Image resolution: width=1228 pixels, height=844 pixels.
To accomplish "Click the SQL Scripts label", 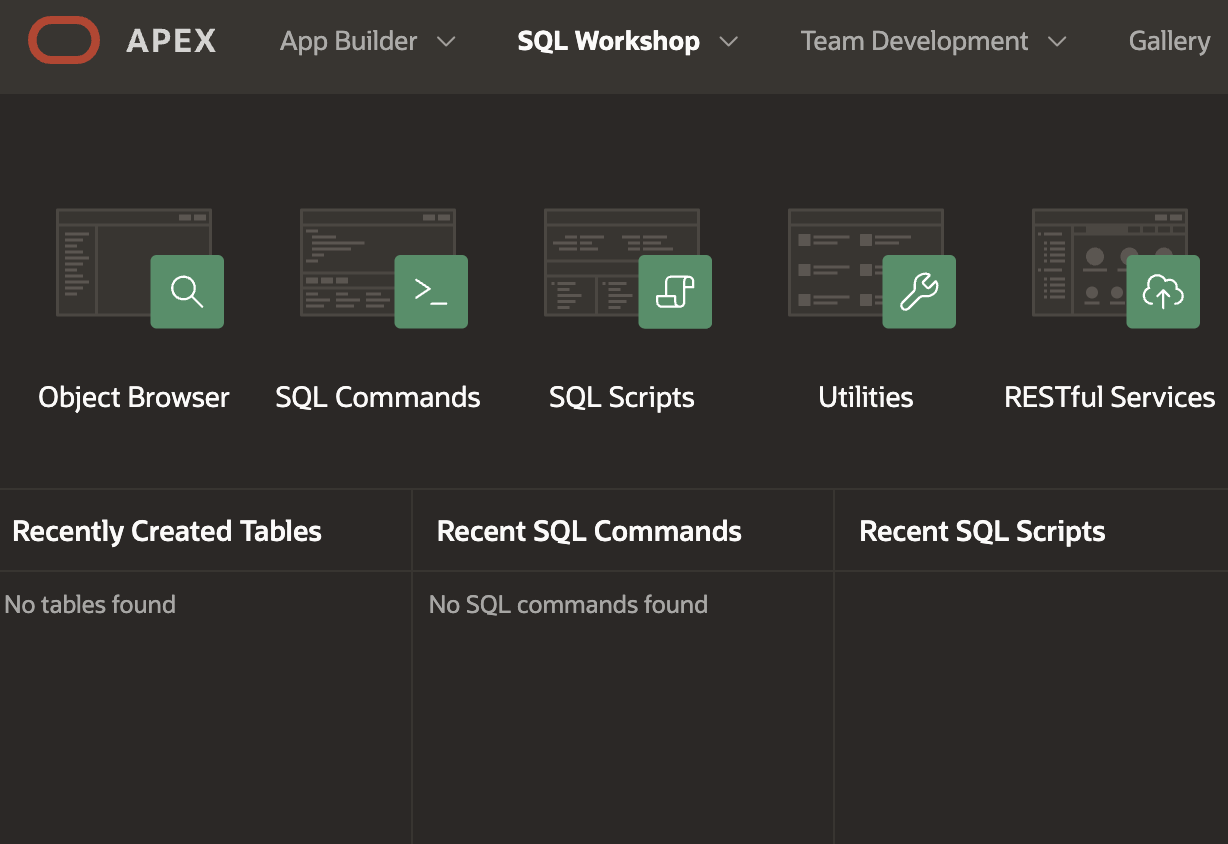I will tap(622, 397).
